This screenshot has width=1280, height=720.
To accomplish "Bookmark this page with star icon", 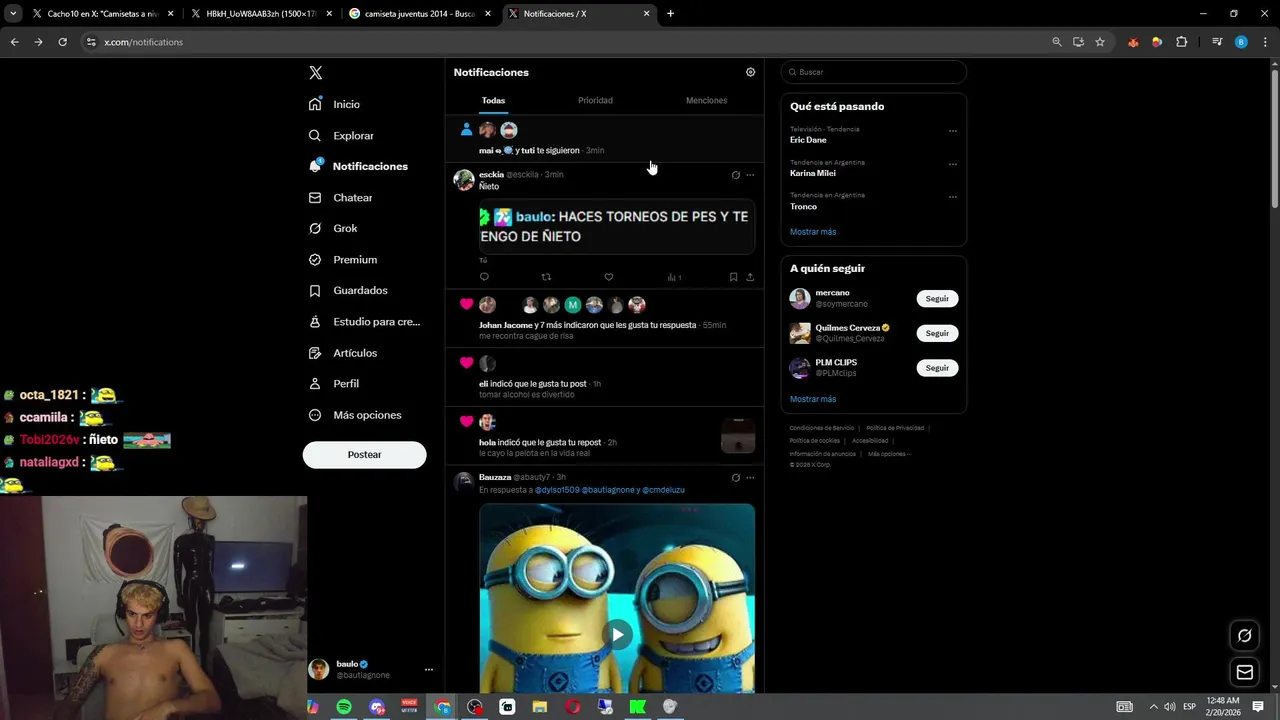I will (x=1100, y=42).
